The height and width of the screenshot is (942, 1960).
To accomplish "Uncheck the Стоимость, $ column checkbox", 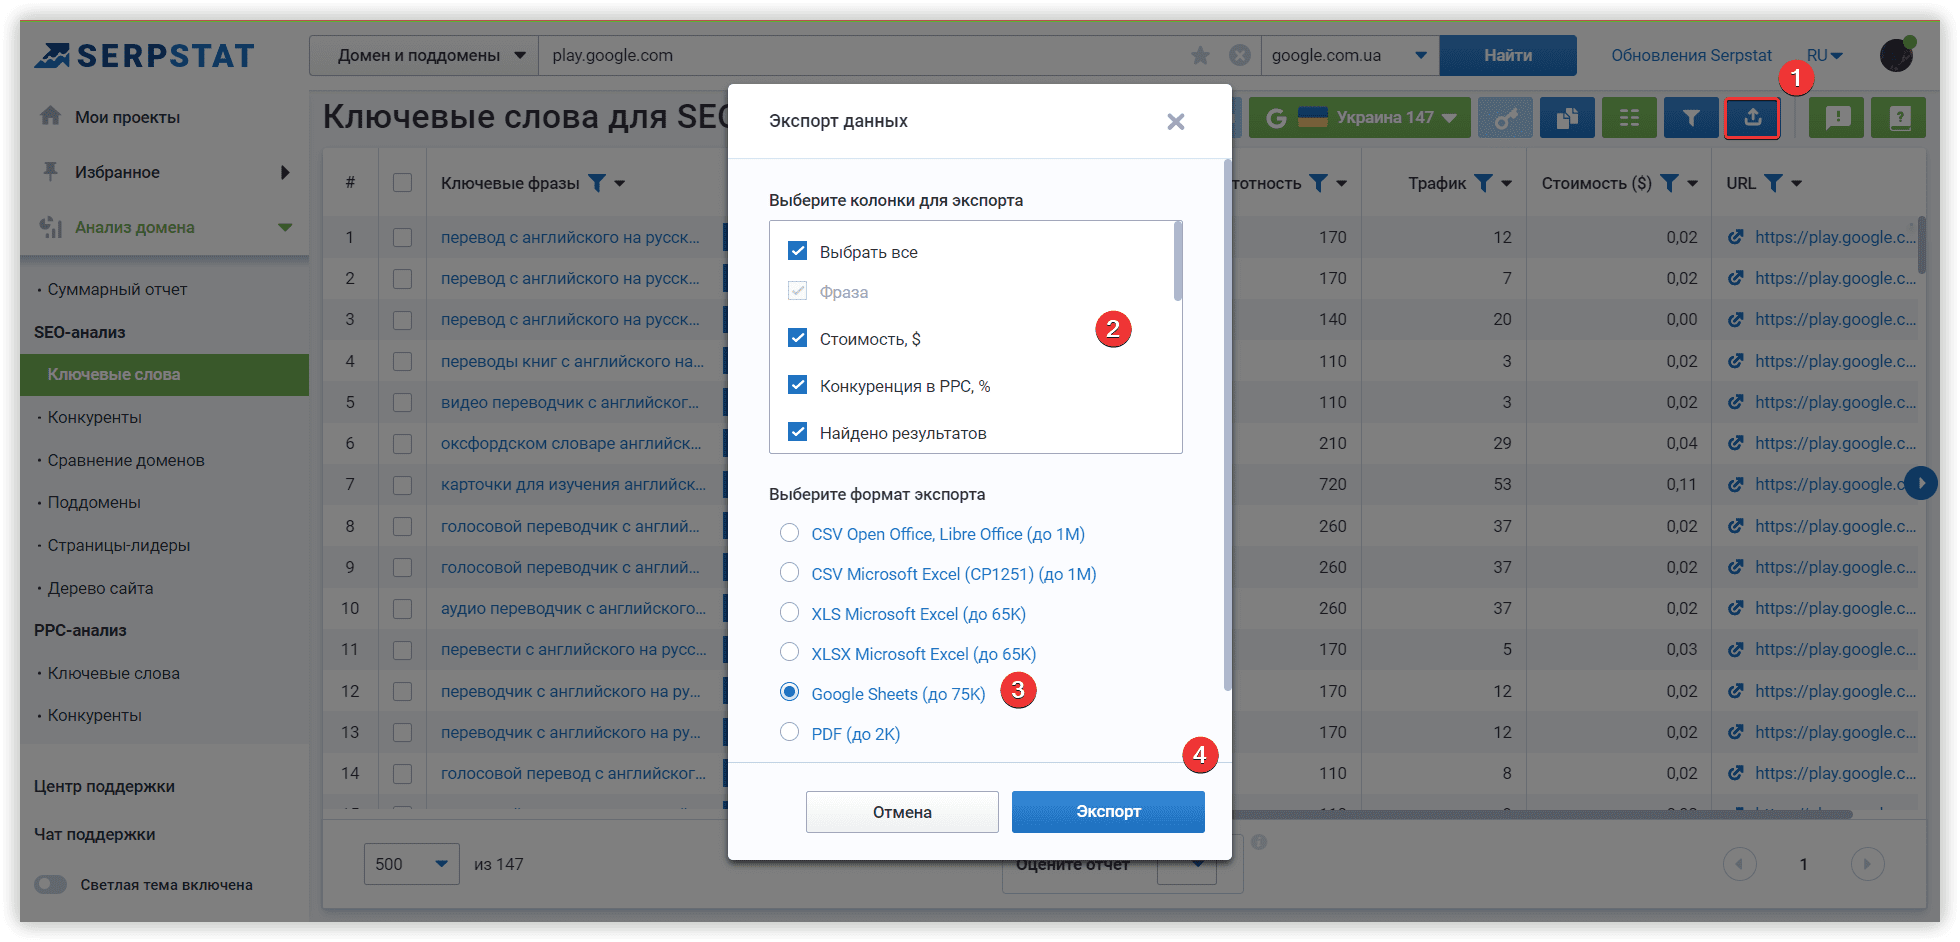I will click(x=797, y=337).
